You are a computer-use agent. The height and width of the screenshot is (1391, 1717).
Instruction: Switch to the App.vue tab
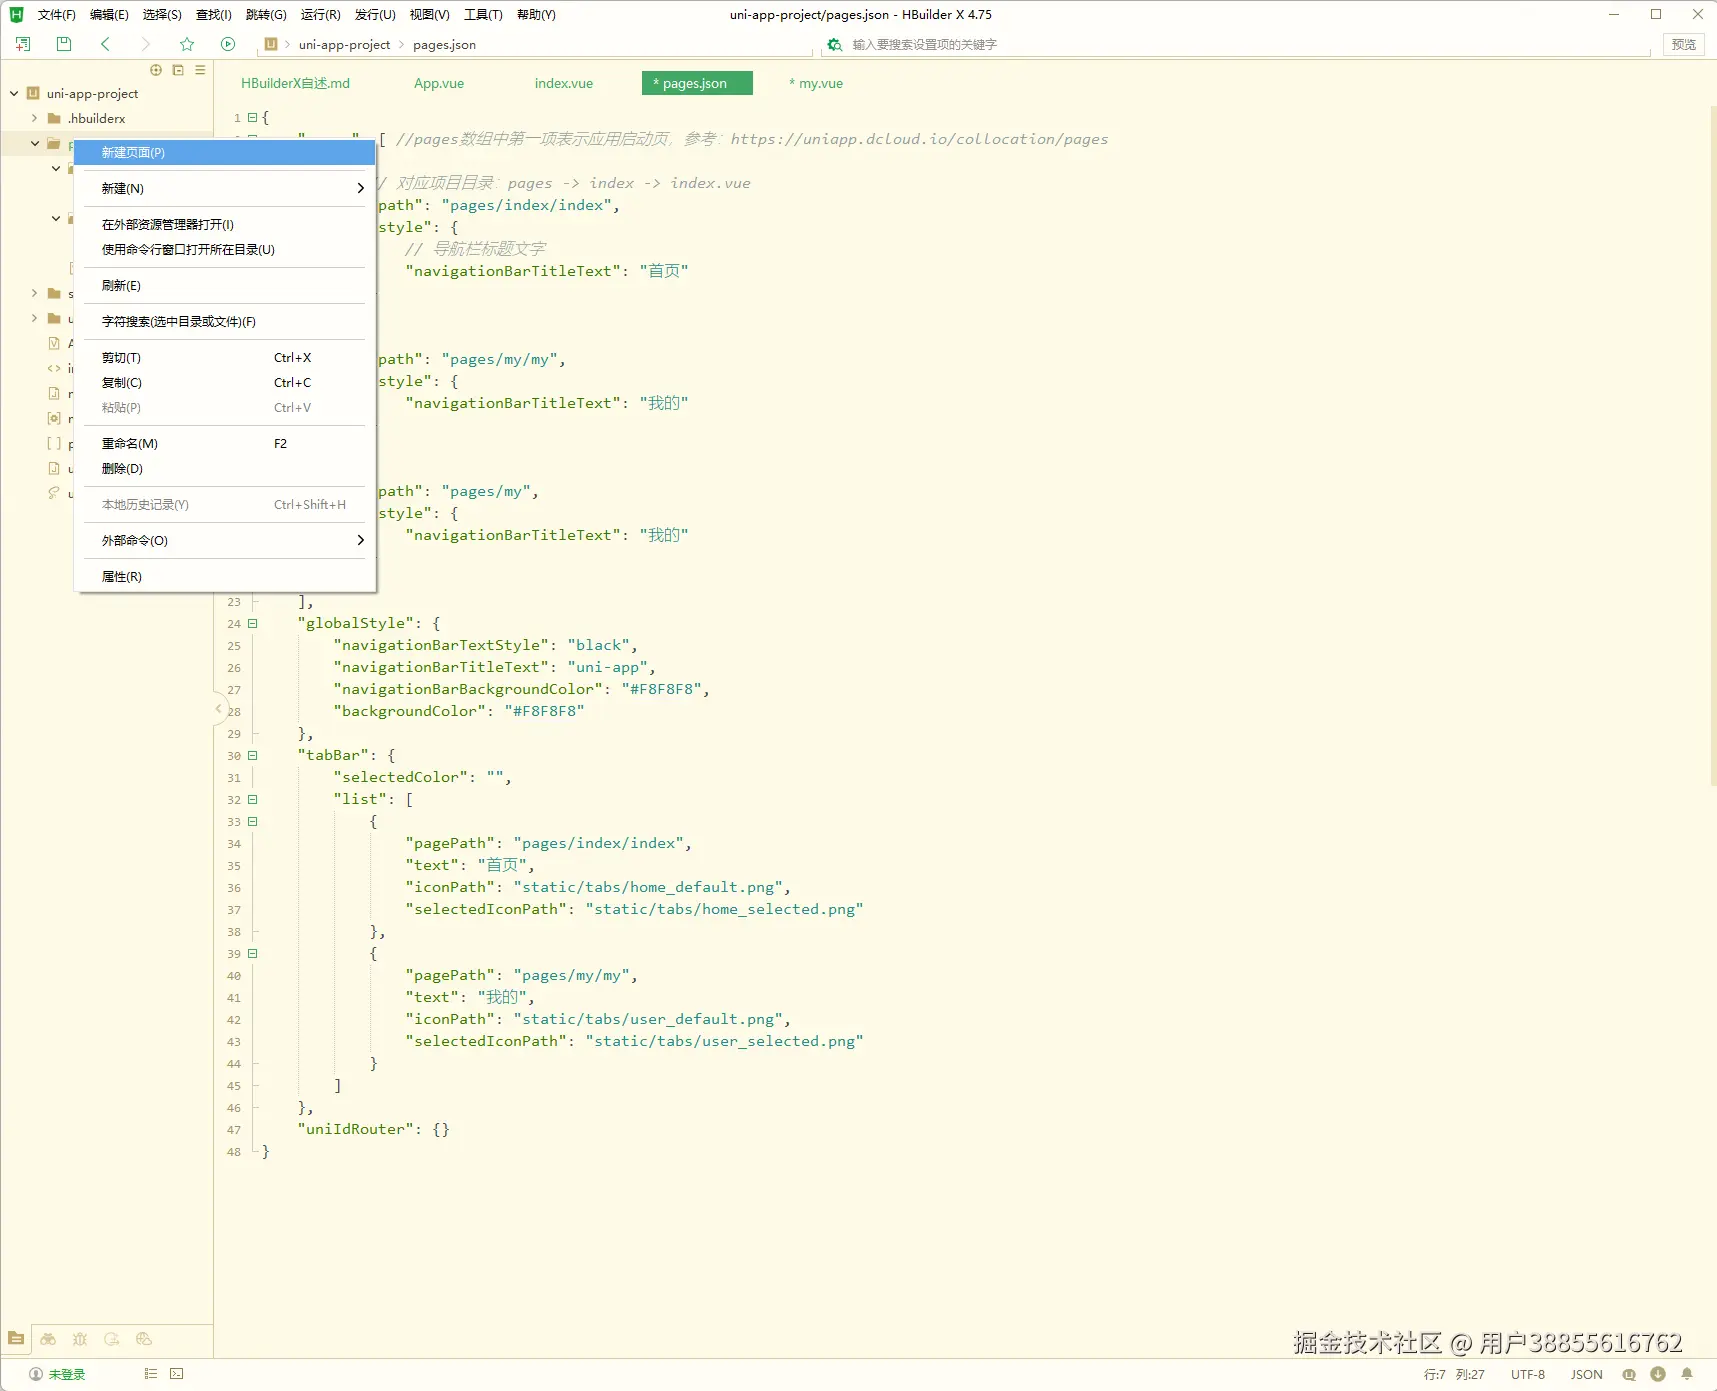(439, 83)
